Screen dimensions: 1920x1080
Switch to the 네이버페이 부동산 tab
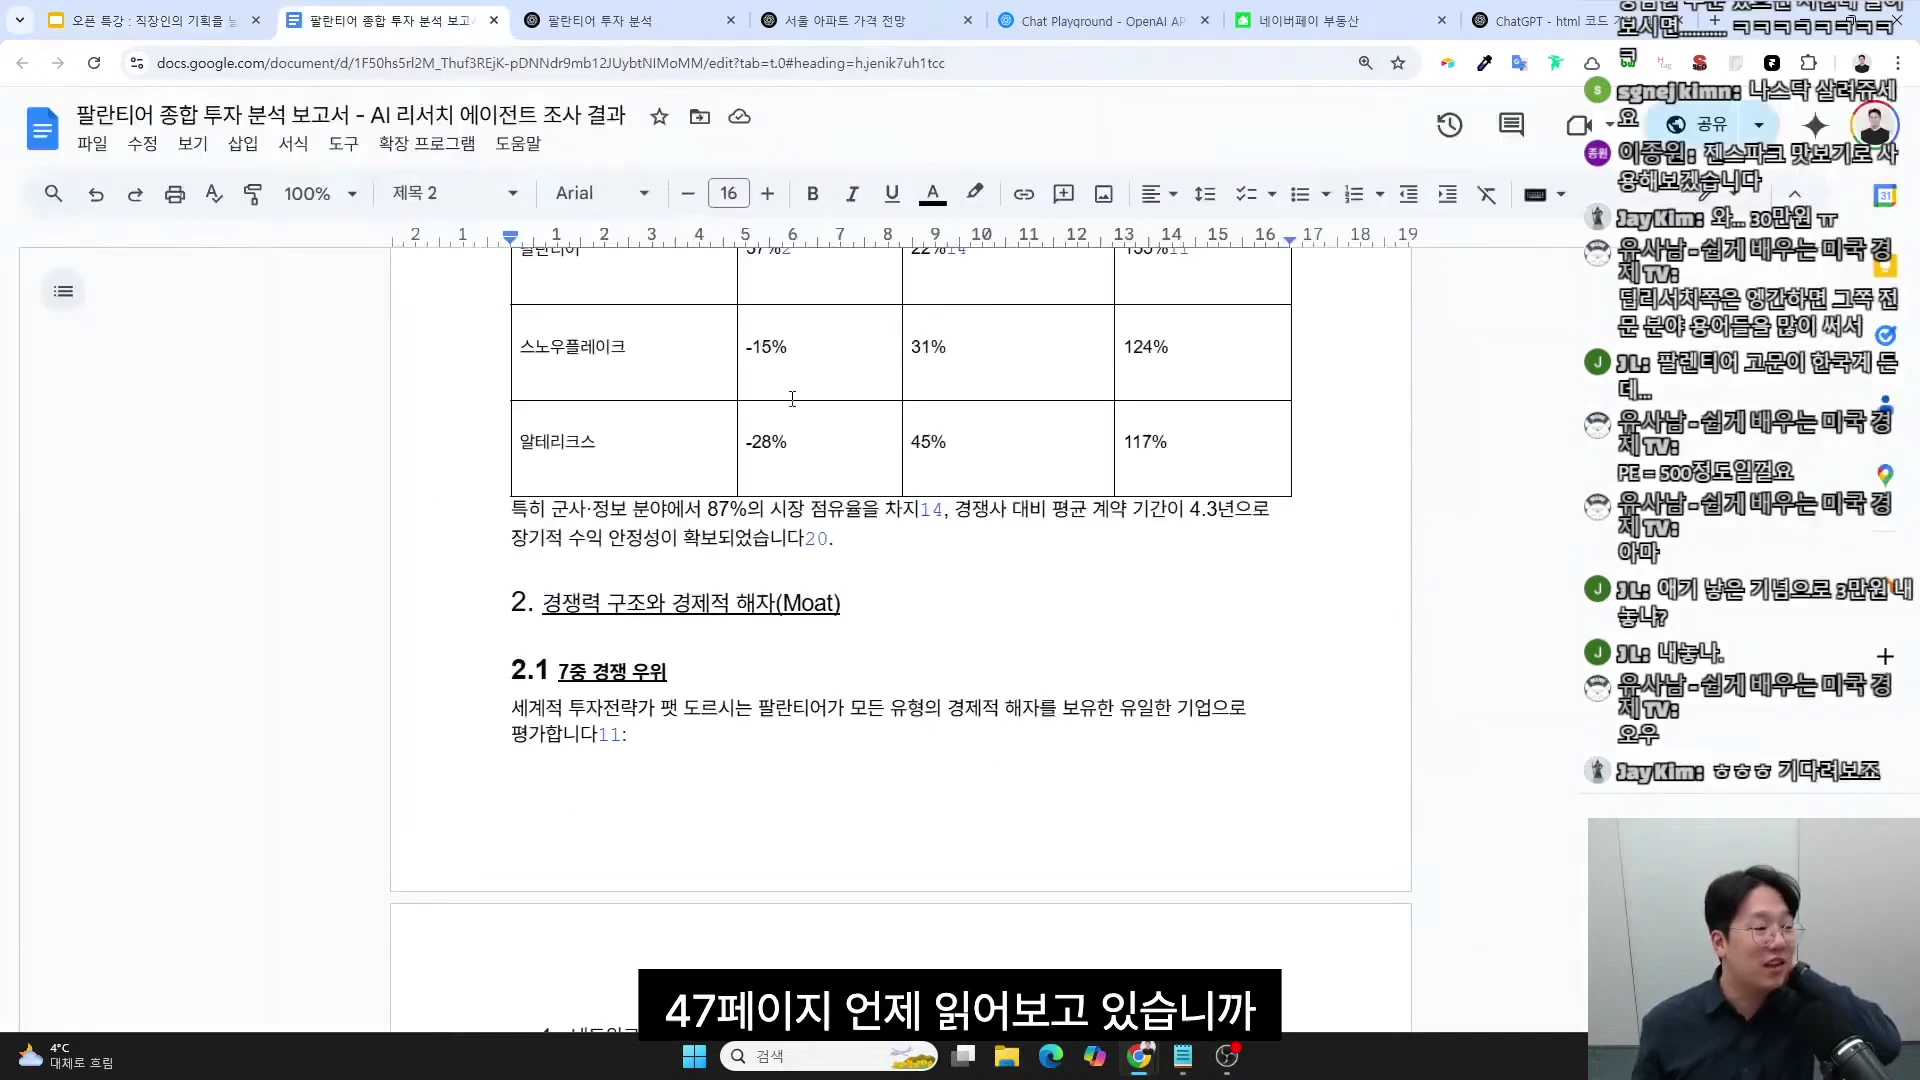[1341, 20]
